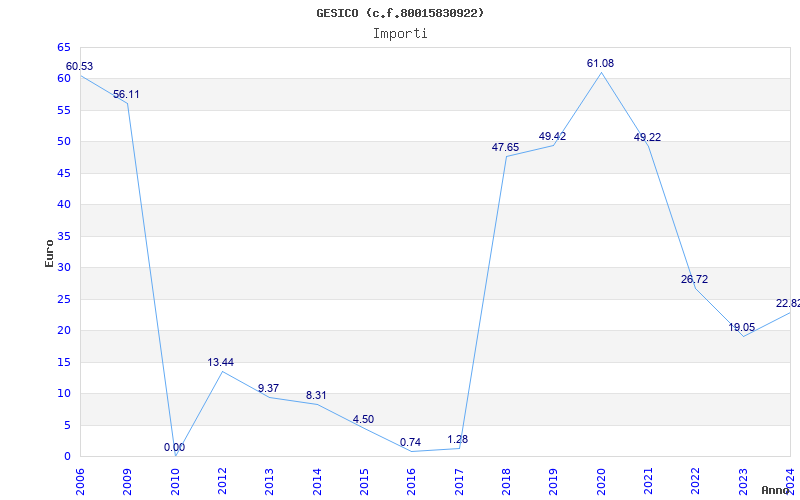Select data label 13.44
This screenshot has height=500, width=800.
[220, 362]
